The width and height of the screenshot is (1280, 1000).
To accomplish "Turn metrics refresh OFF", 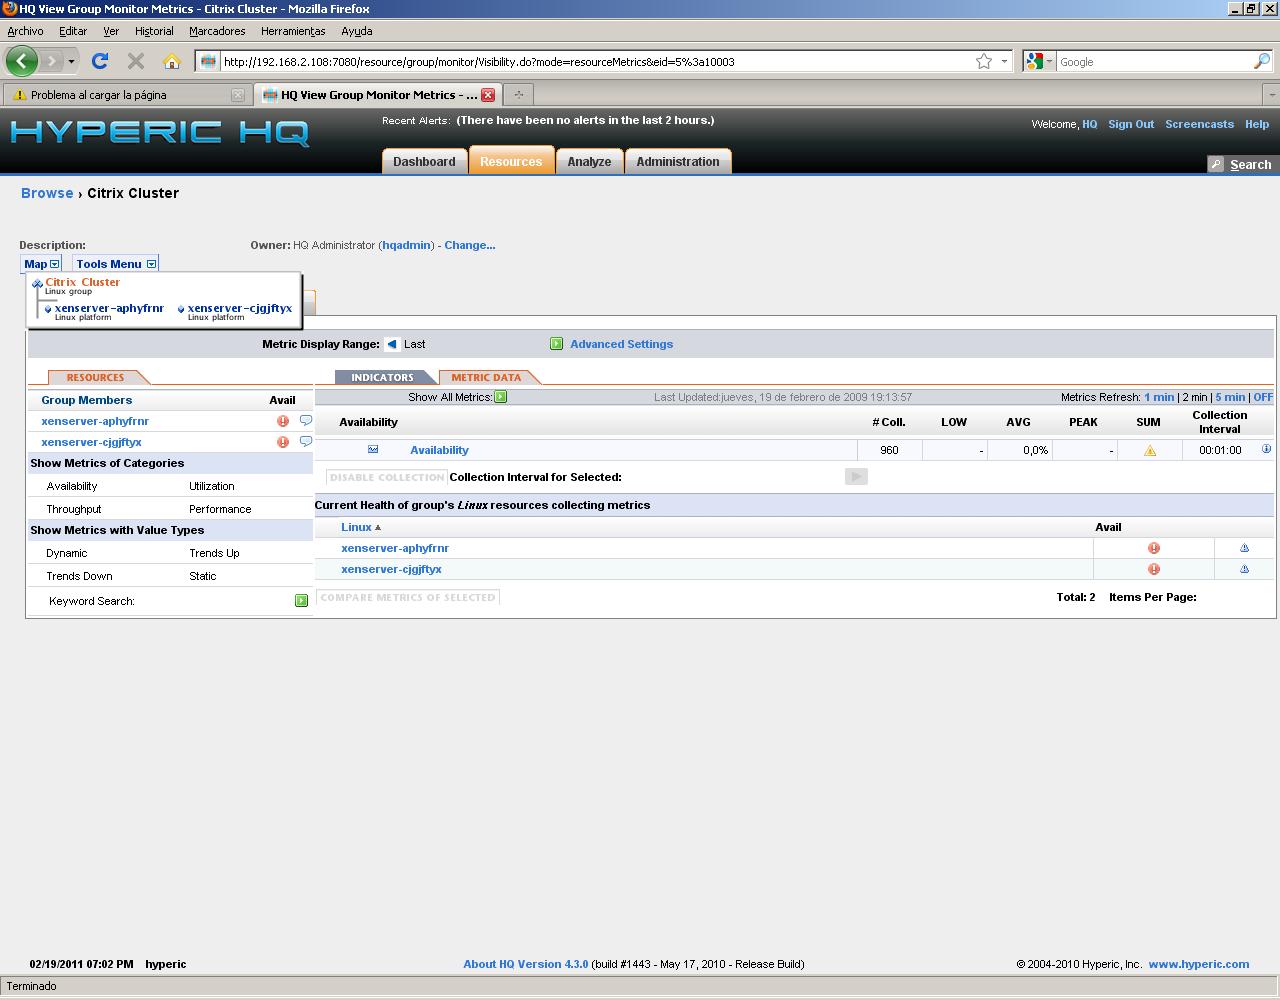I will click(1263, 397).
